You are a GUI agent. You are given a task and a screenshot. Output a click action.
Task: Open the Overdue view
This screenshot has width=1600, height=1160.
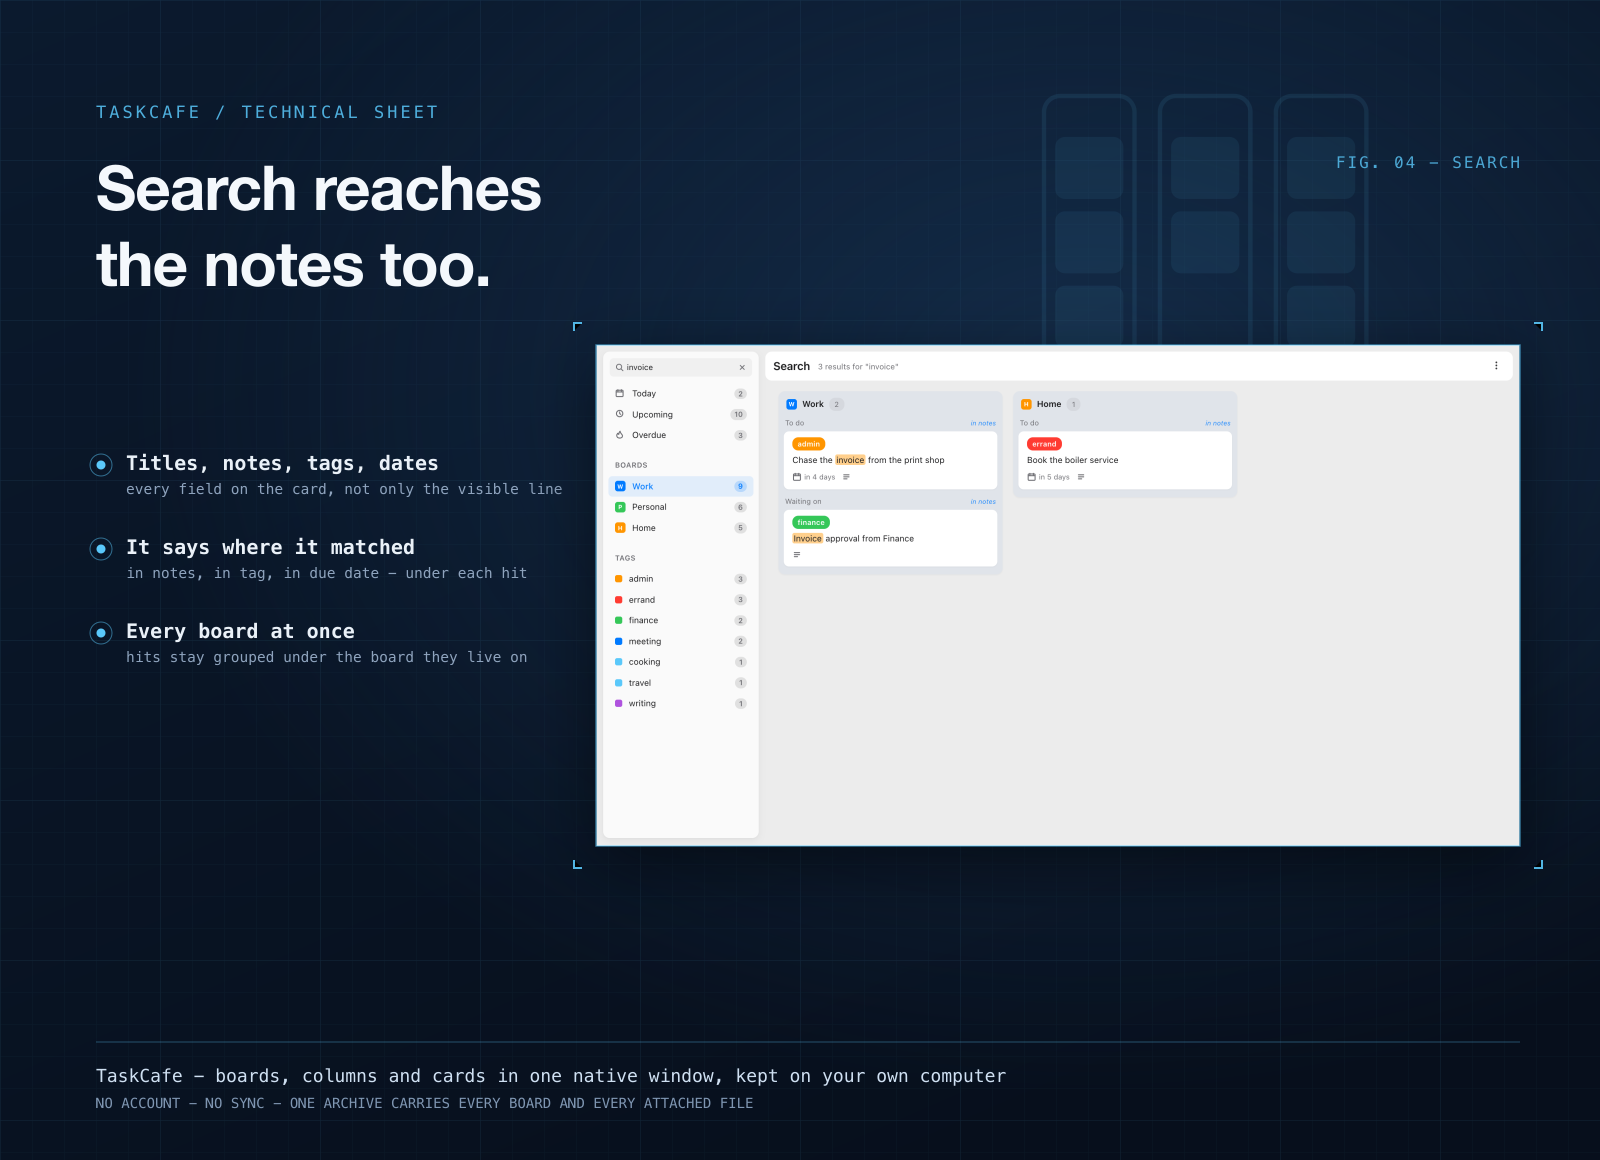[x=680, y=435]
